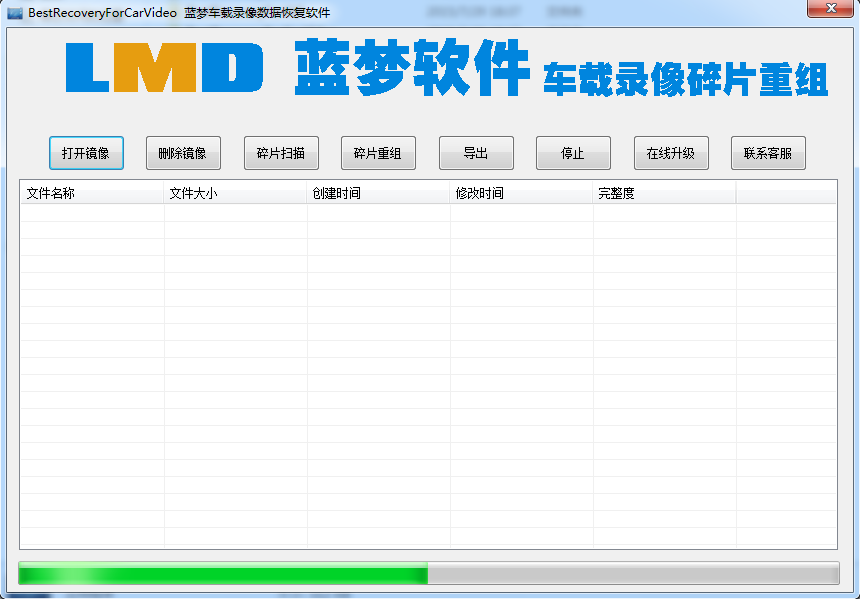Start 碎片扫描 fragment scan

281,153
